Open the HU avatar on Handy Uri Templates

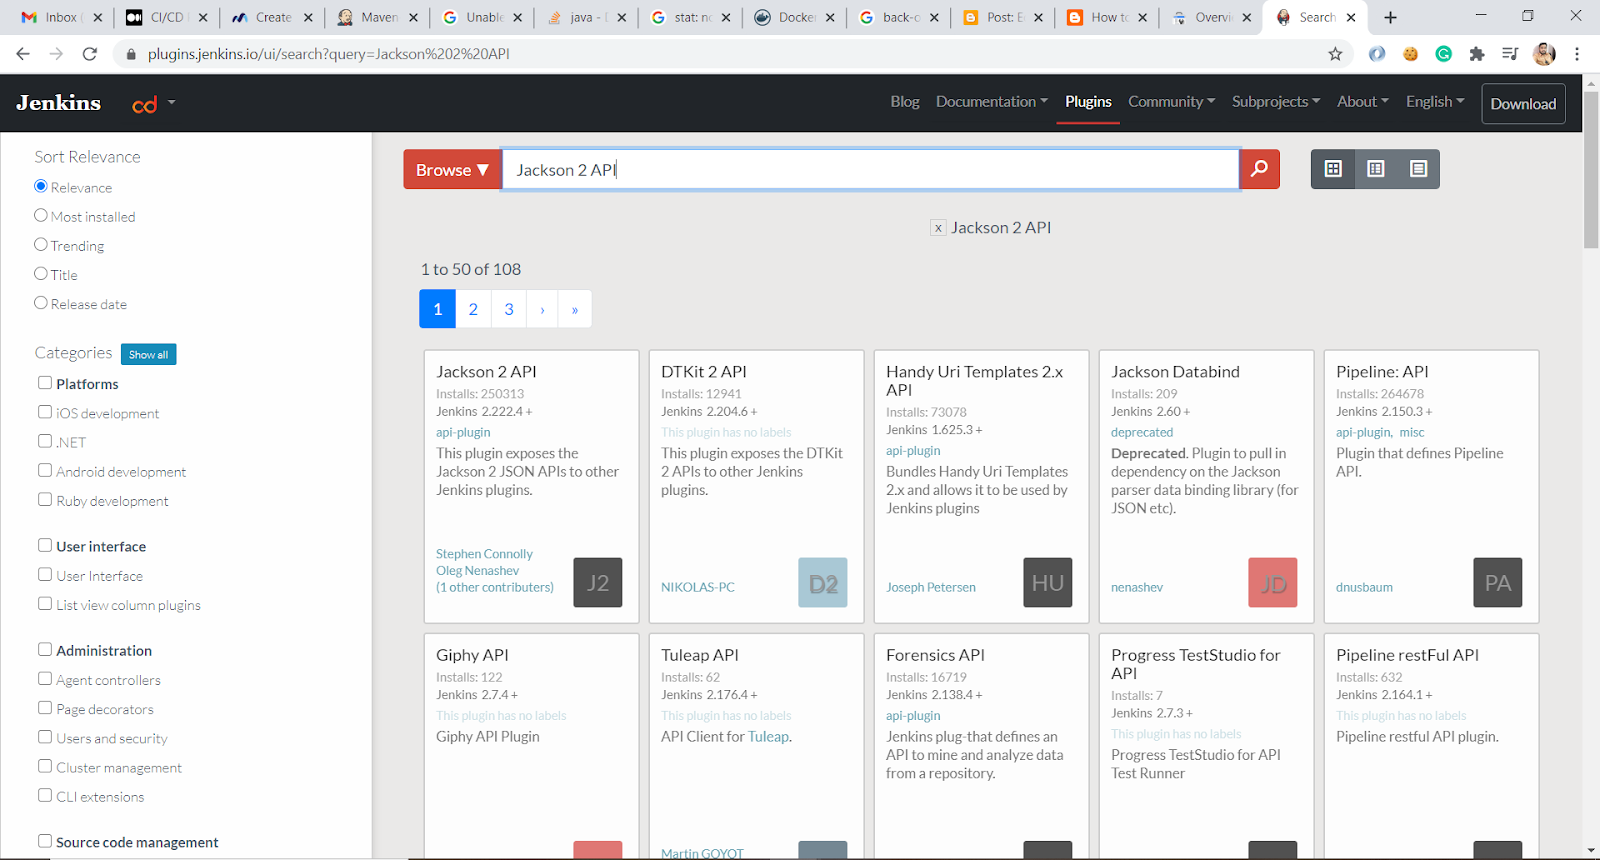1048,583
